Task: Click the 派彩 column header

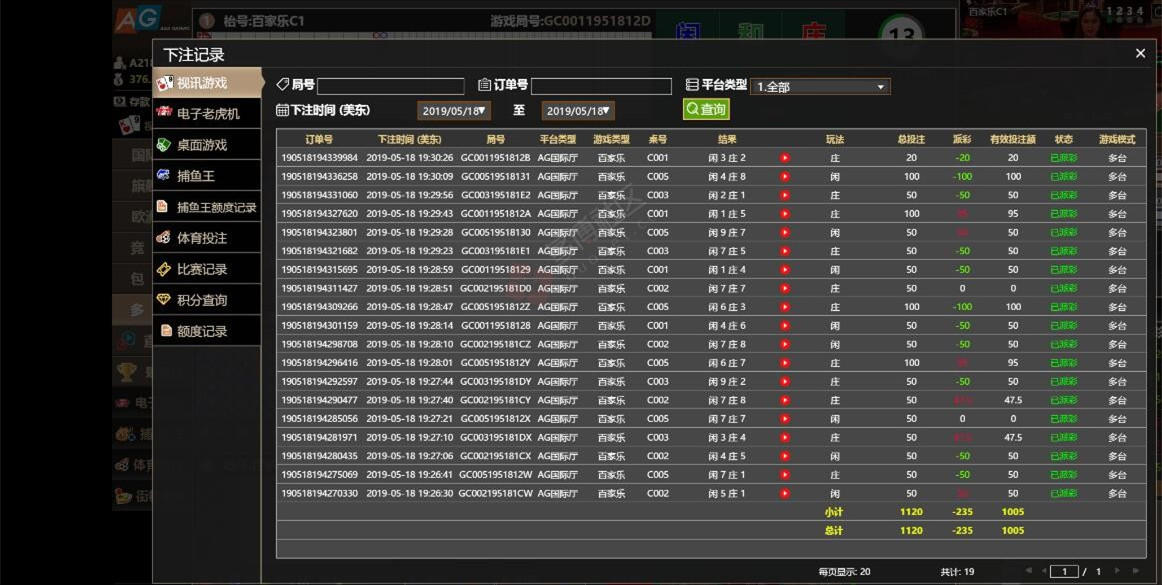Action: click(962, 139)
